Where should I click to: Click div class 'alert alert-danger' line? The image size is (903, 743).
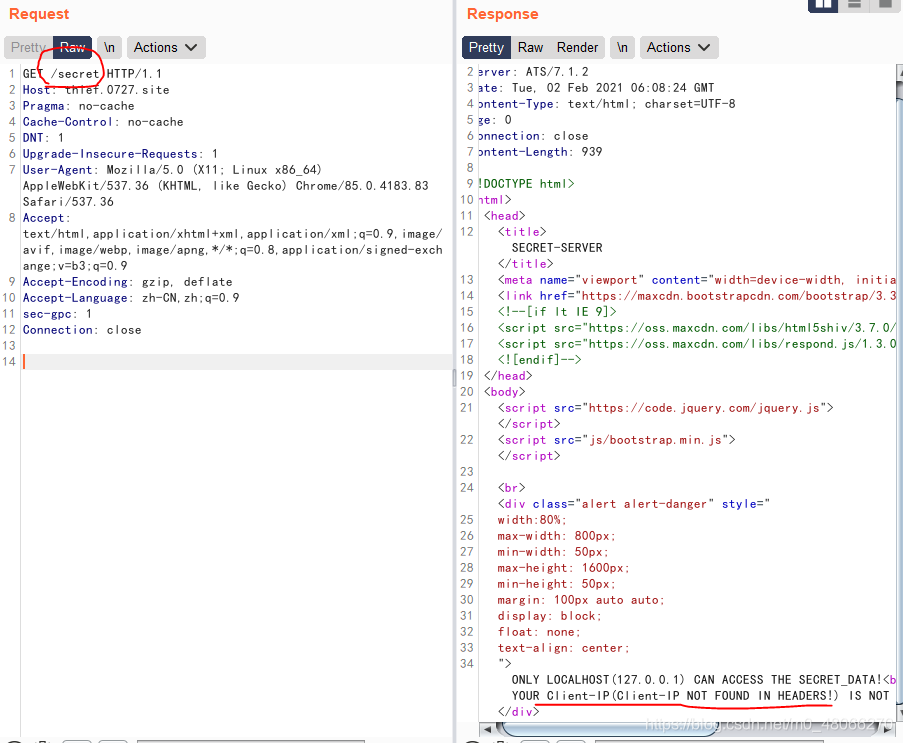pos(633,504)
